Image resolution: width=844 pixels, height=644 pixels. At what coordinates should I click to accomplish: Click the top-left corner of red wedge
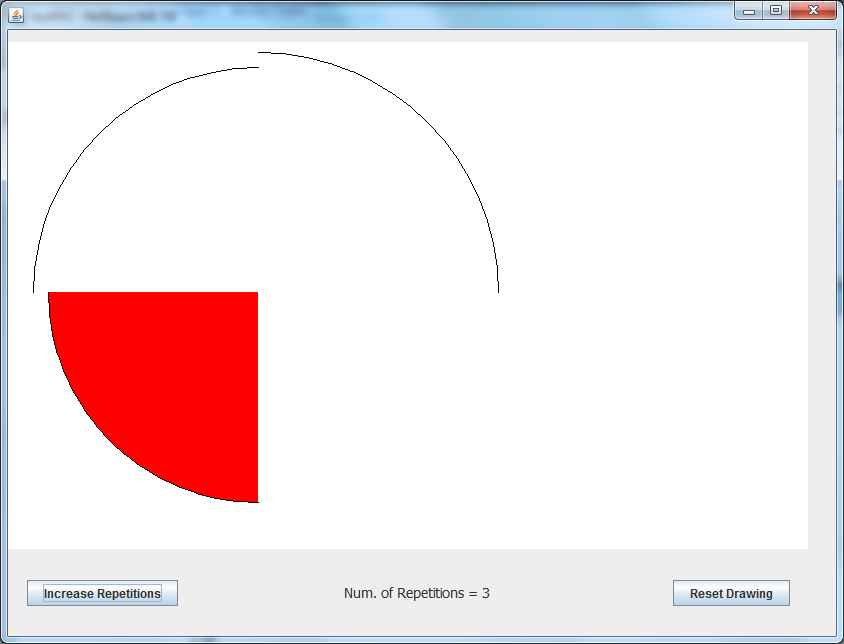[x=51, y=294]
